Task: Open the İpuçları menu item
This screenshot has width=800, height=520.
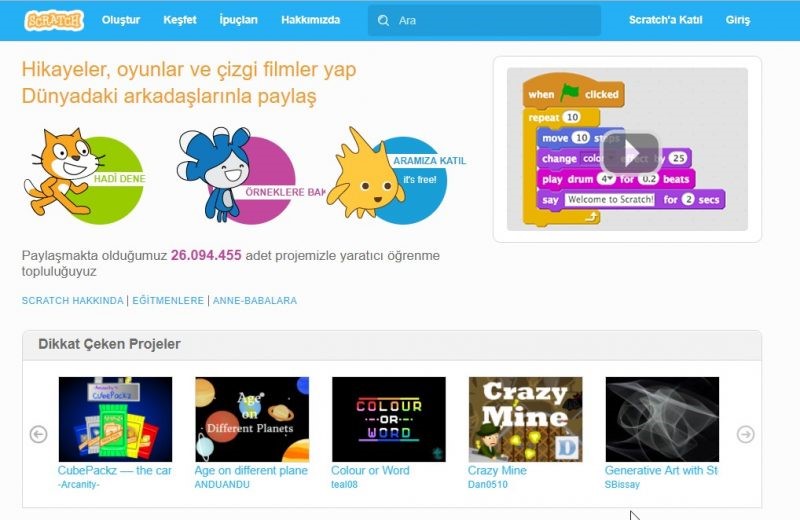Action: [238, 20]
